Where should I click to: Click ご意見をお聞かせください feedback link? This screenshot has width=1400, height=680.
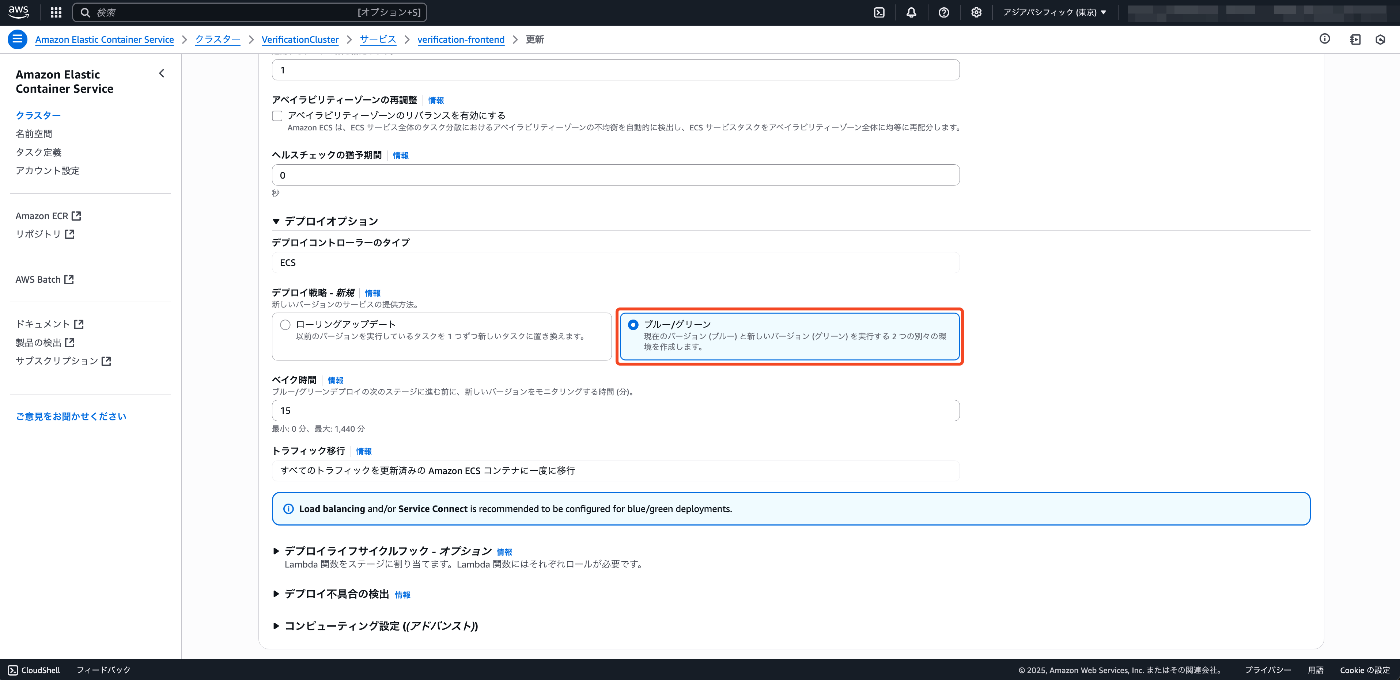tap(71, 416)
